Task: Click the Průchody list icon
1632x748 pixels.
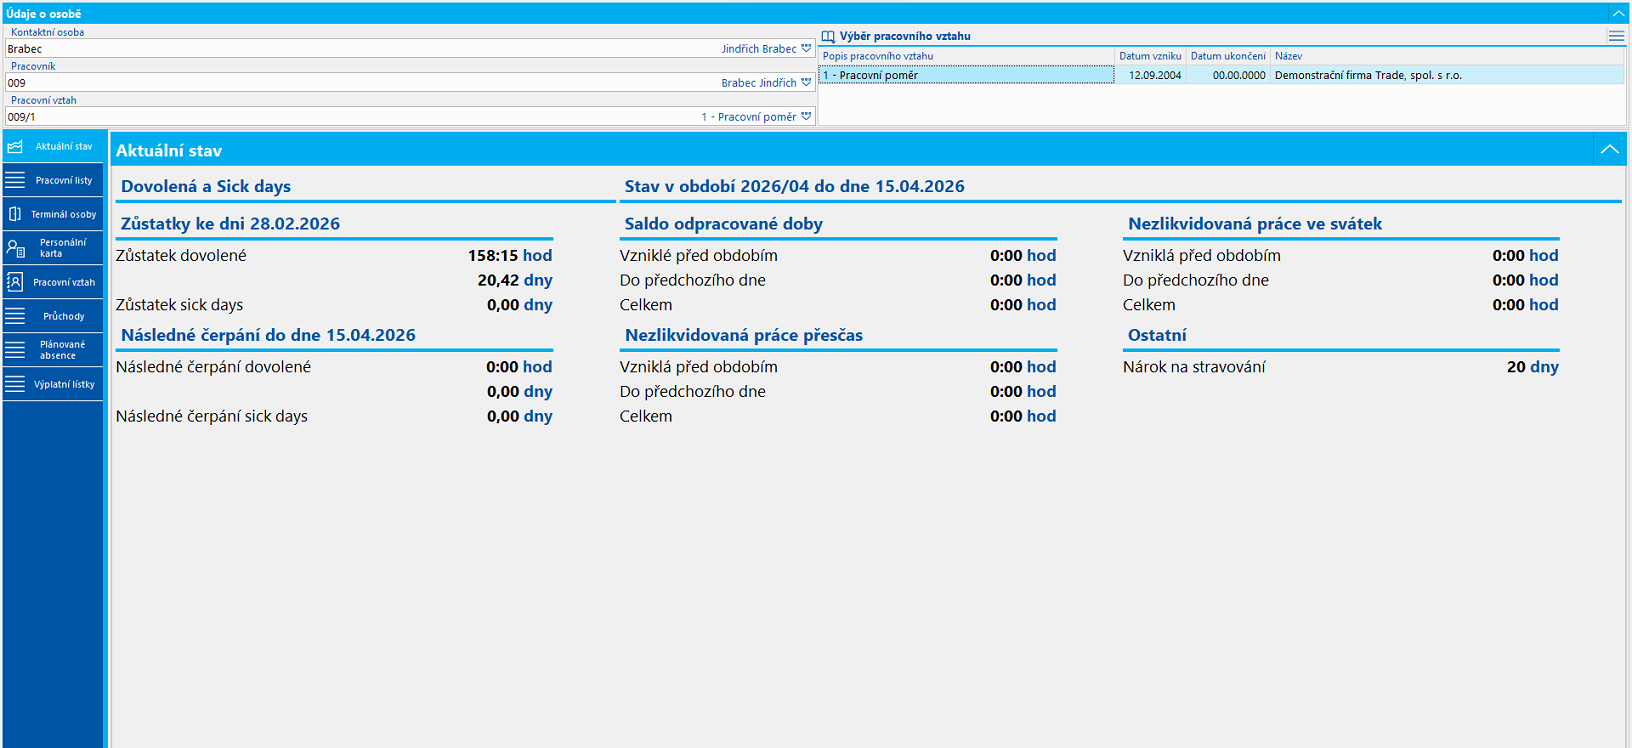Action: [15, 316]
